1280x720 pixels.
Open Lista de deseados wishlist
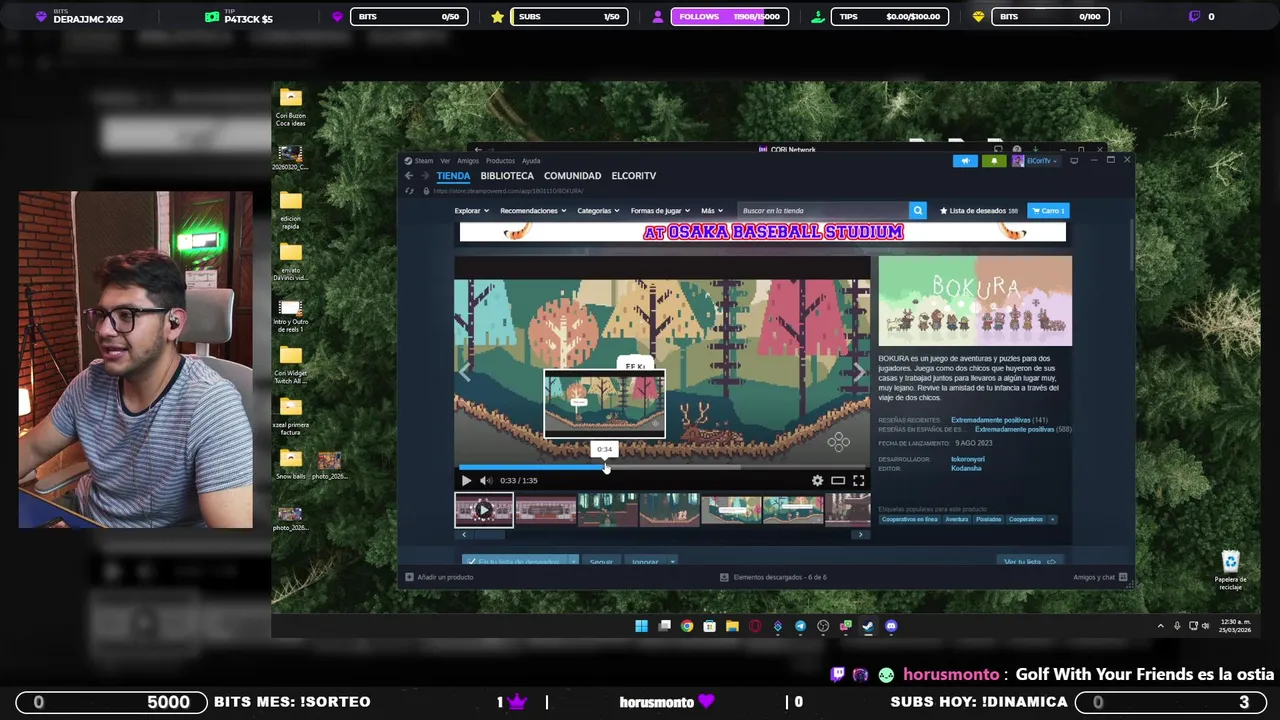(x=979, y=211)
